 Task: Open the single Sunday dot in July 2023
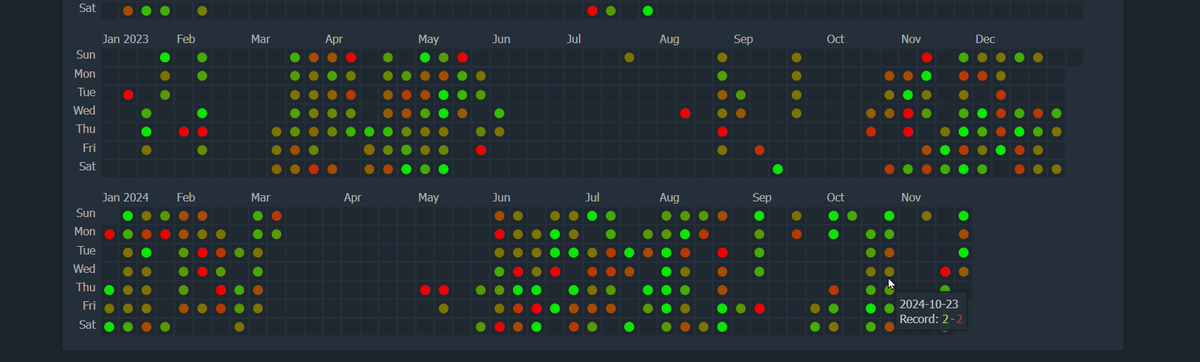[629, 57]
